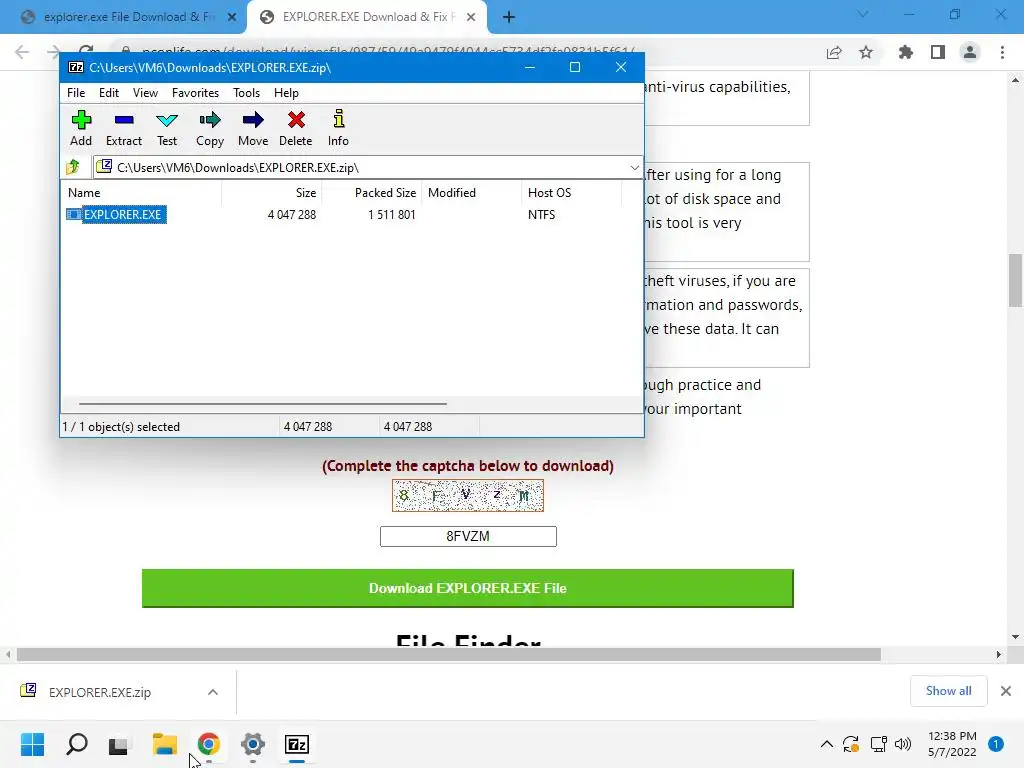Sort by the Size column header

point(271,193)
